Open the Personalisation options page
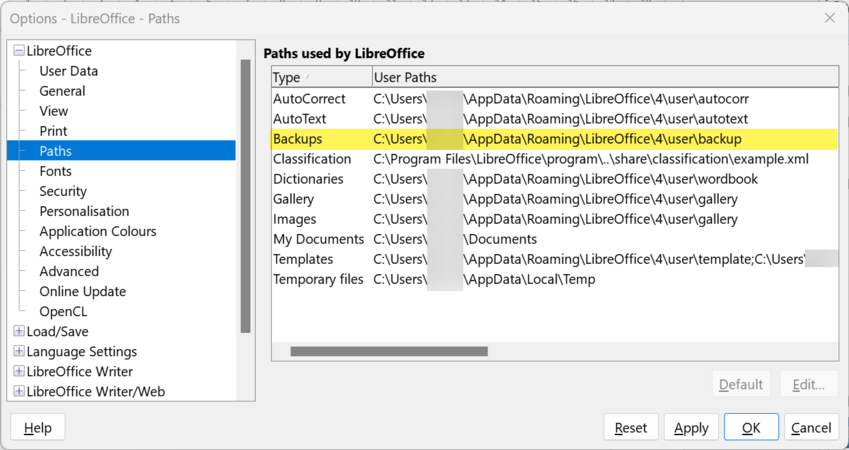 pyautogui.click(x=84, y=211)
